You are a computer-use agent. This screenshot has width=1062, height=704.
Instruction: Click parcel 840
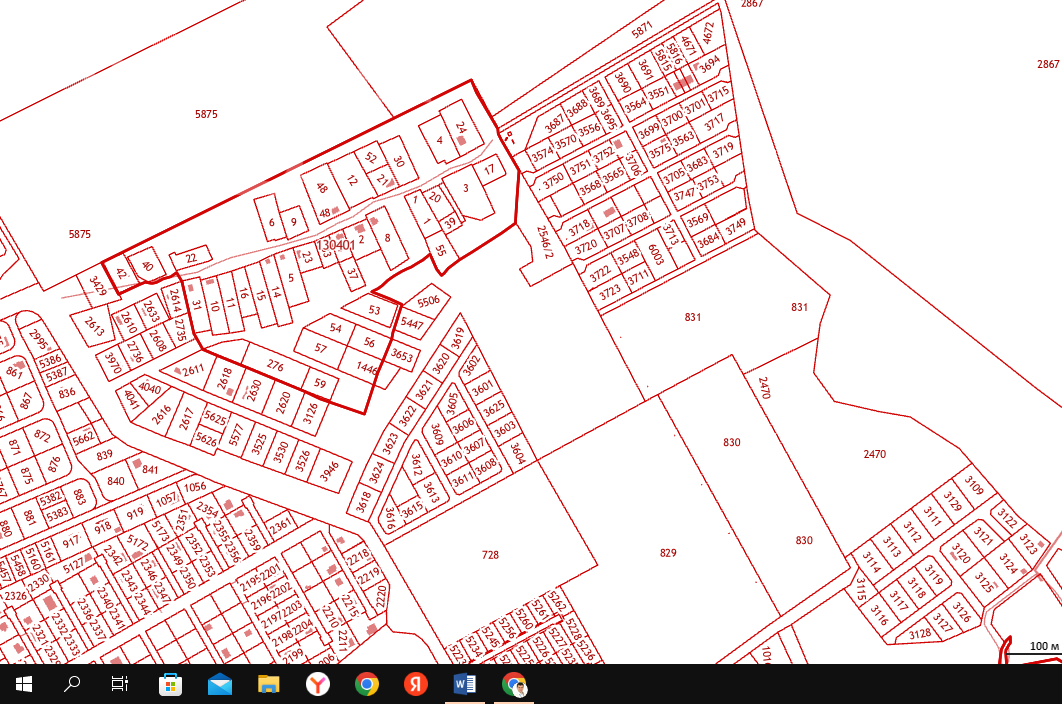[x=116, y=480]
